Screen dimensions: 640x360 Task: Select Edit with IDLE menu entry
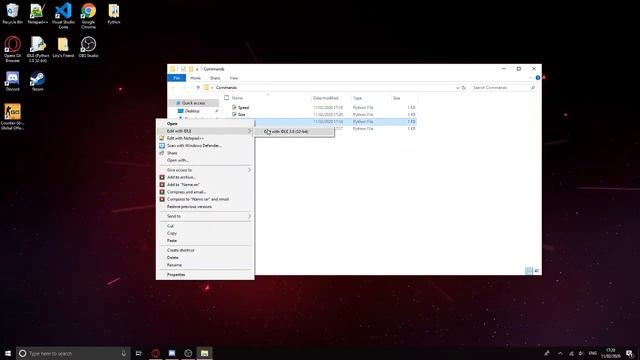click(x=205, y=131)
